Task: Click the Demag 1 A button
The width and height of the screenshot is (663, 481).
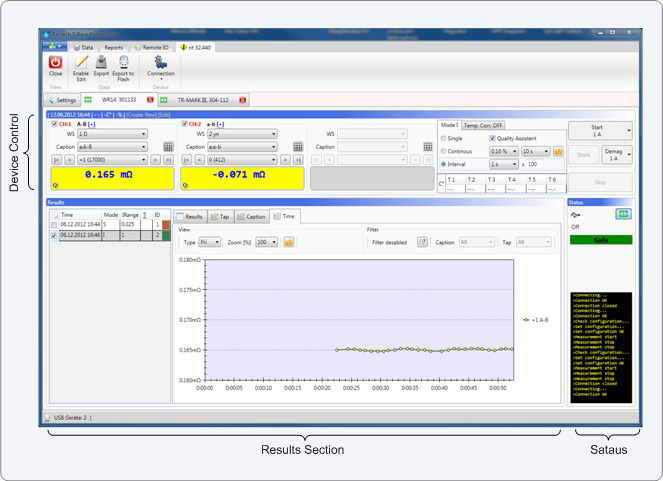Action: (614, 156)
